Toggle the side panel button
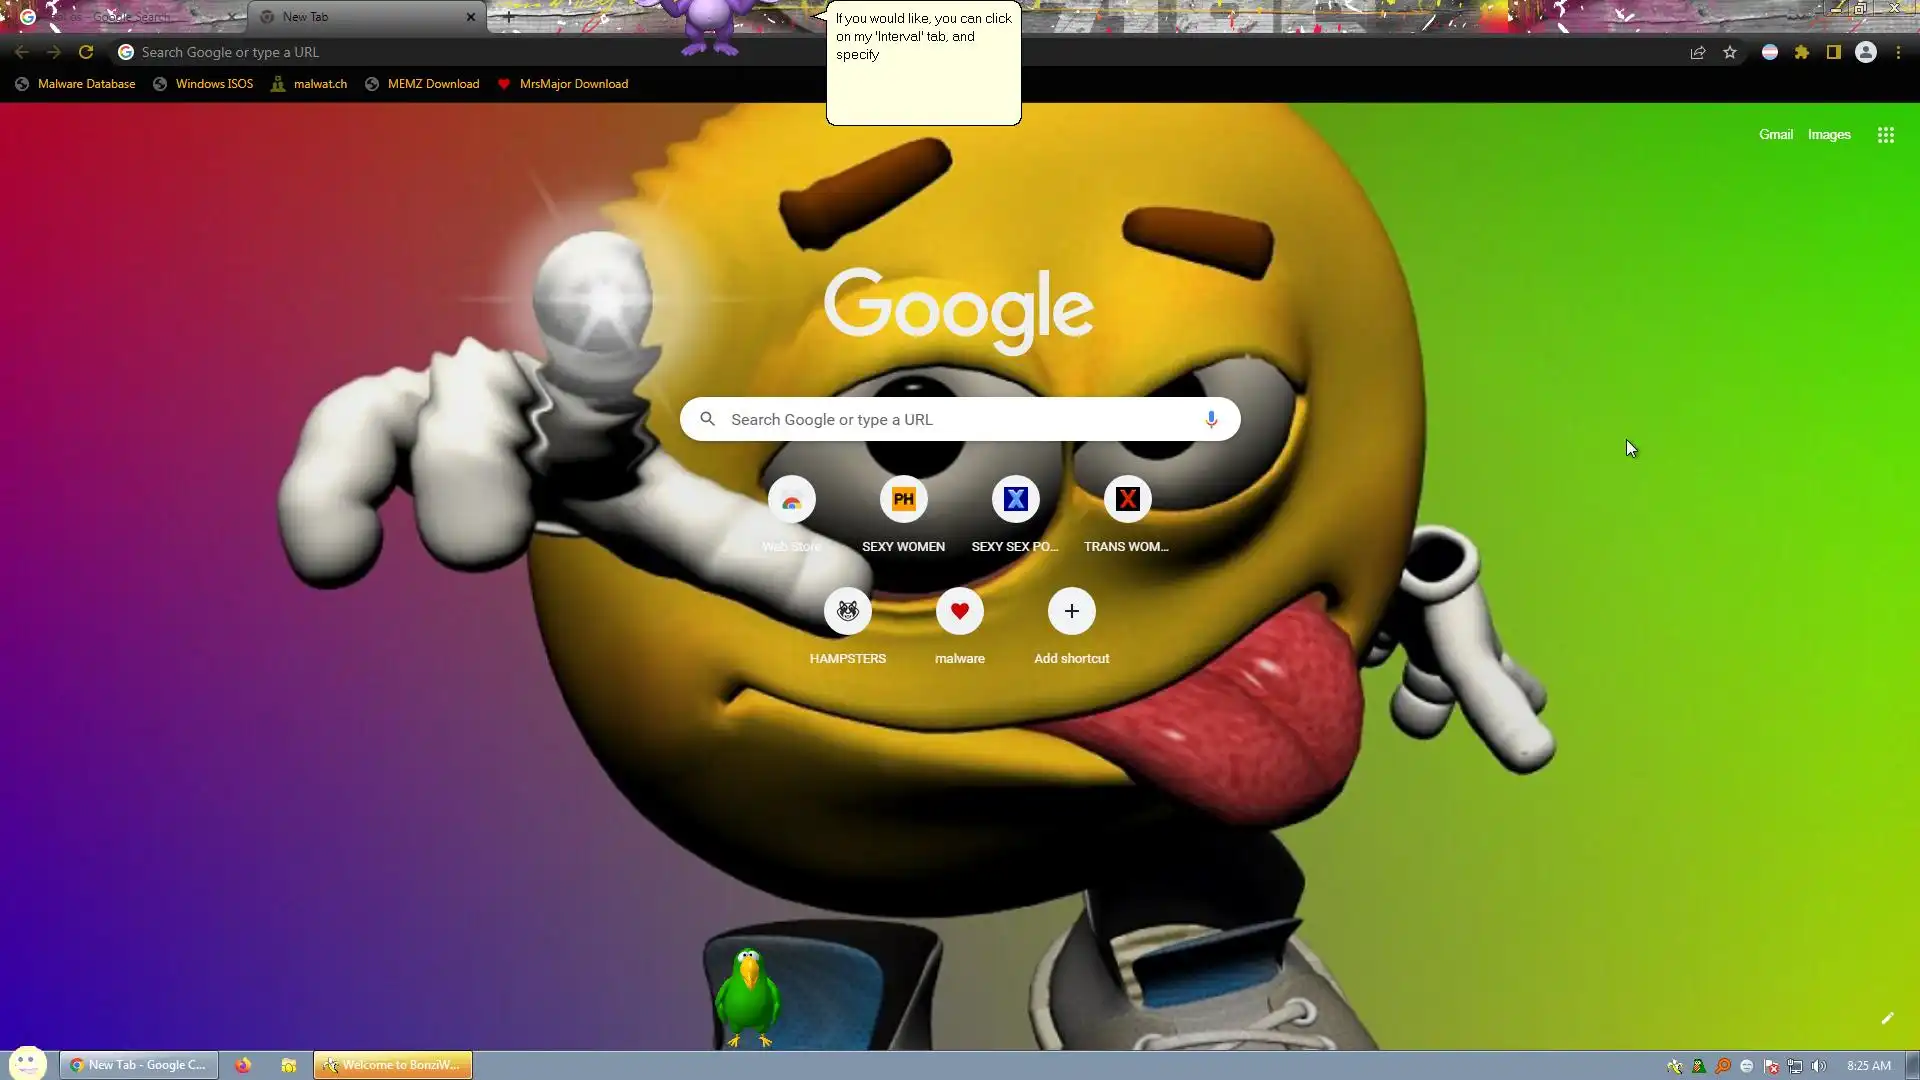This screenshot has width=1920, height=1080. (x=1833, y=53)
